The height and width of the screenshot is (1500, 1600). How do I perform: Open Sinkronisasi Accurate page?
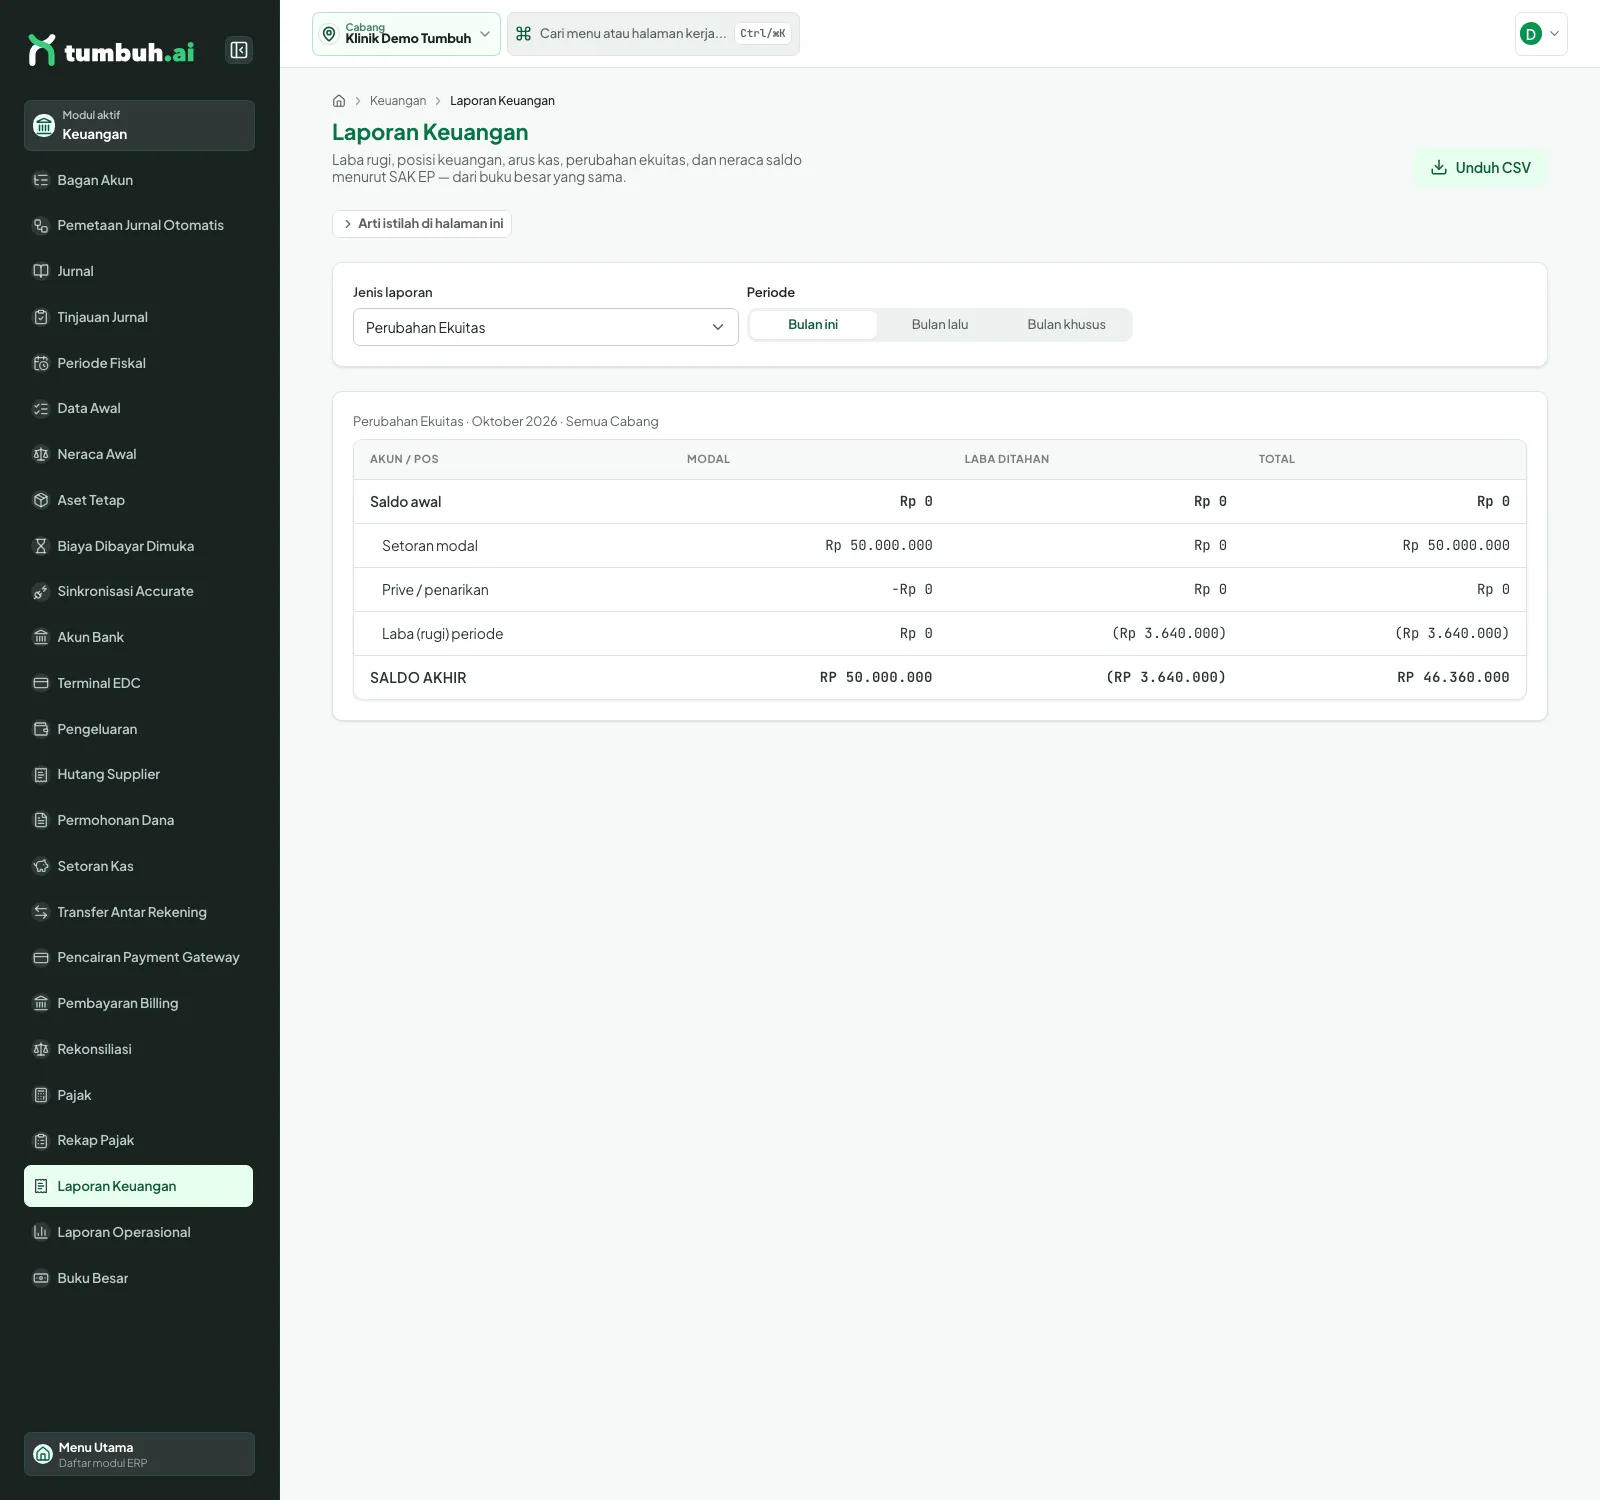point(139,591)
